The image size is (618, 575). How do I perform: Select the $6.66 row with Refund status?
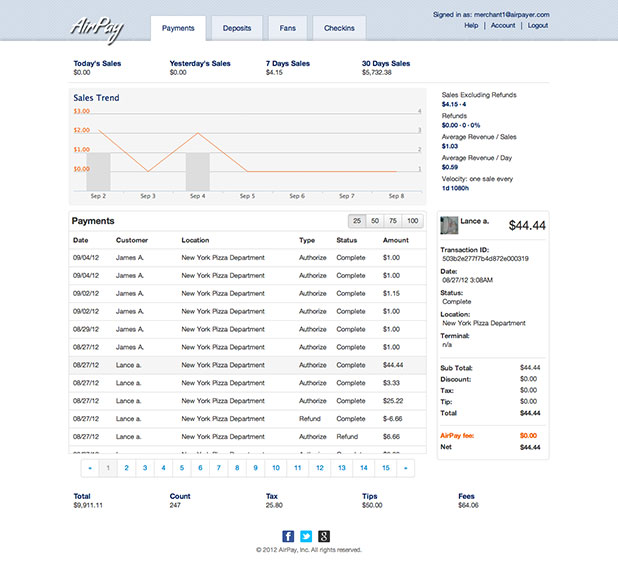(248, 437)
